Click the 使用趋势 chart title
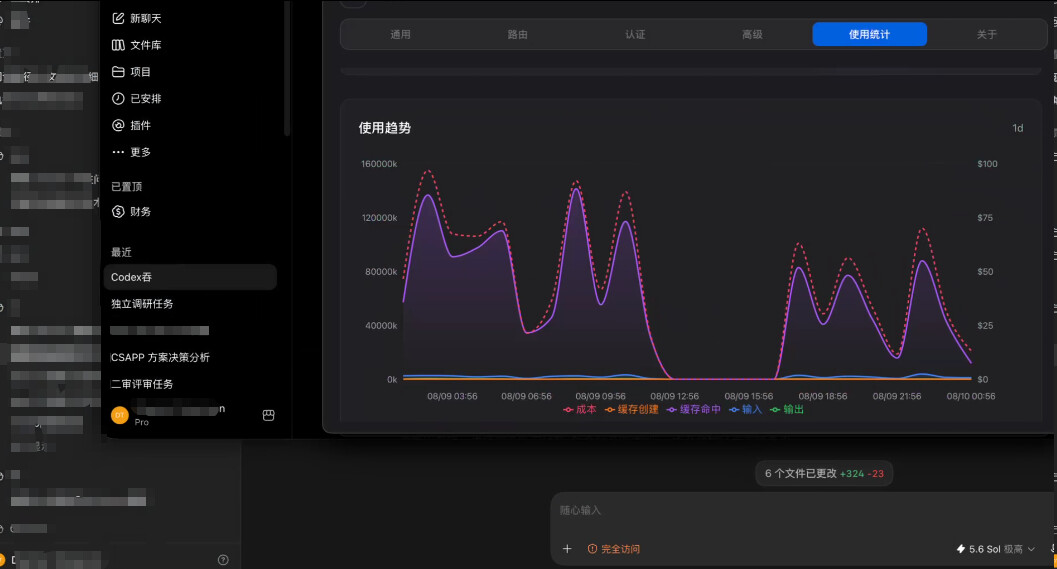 click(x=384, y=128)
